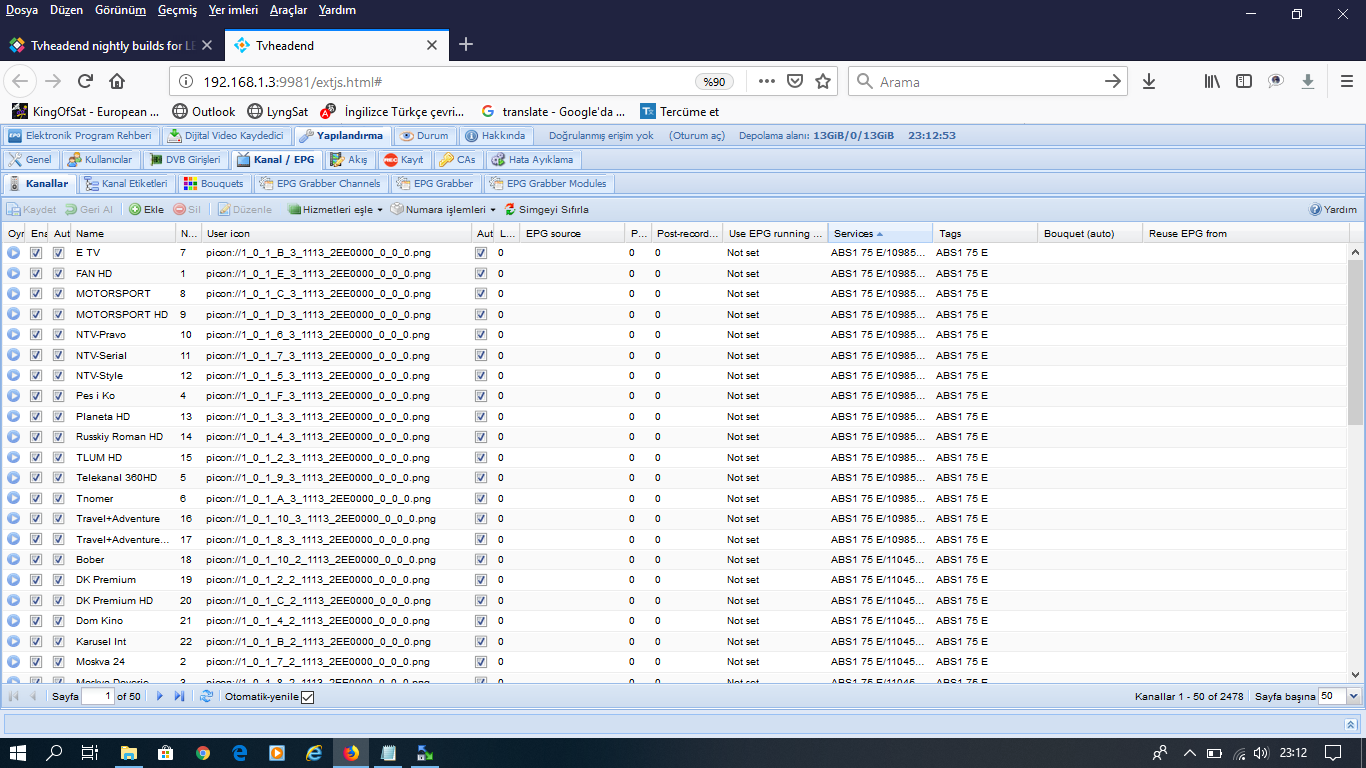The height and width of the screenshot is (768, 1366).
Task: Click the Yardım help icon
Action: [x=1316, y=210]
